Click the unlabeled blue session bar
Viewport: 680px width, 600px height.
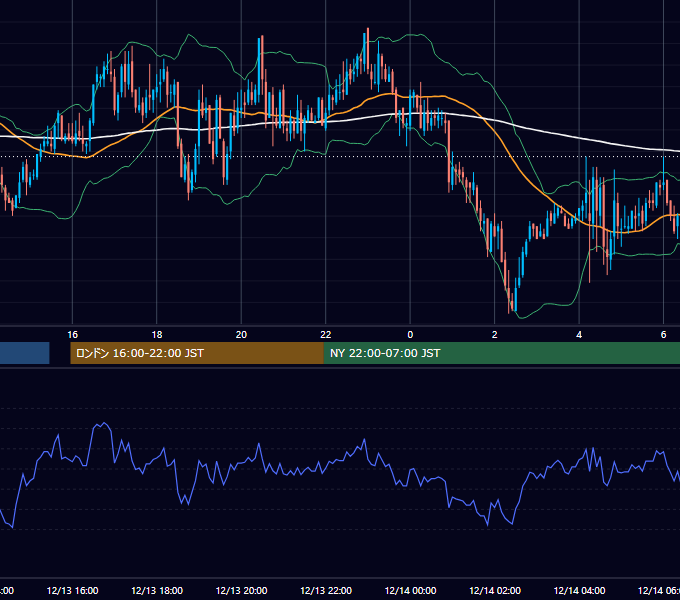click(25, 353)
